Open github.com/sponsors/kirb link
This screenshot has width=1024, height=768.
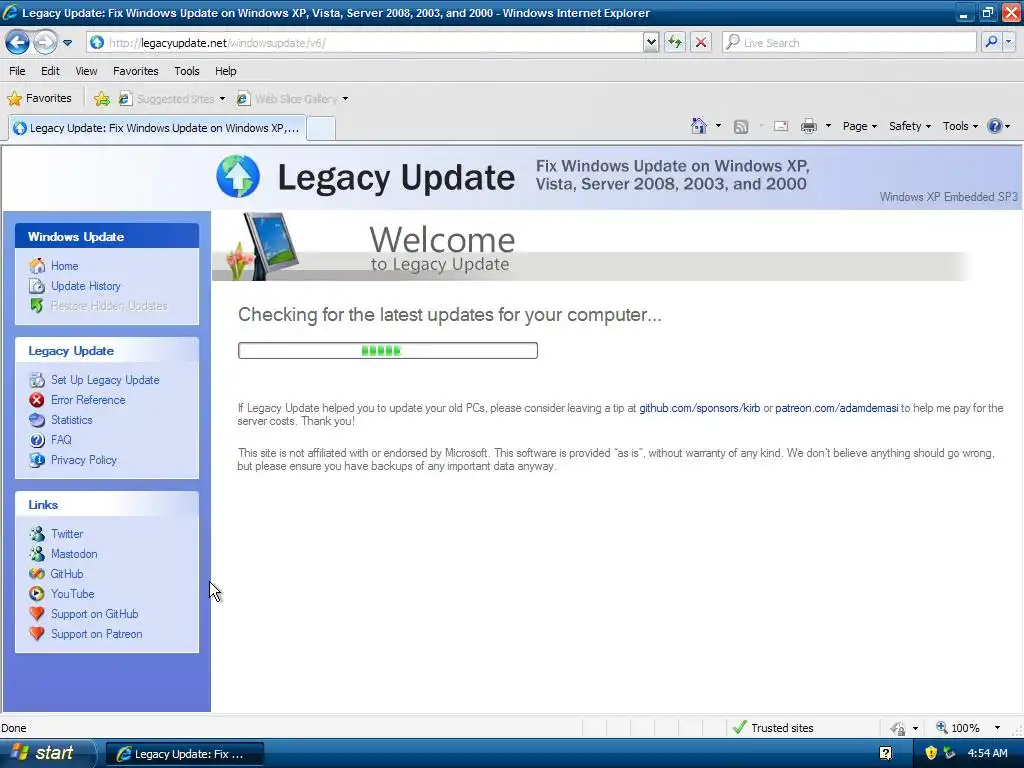click(699, 408)
